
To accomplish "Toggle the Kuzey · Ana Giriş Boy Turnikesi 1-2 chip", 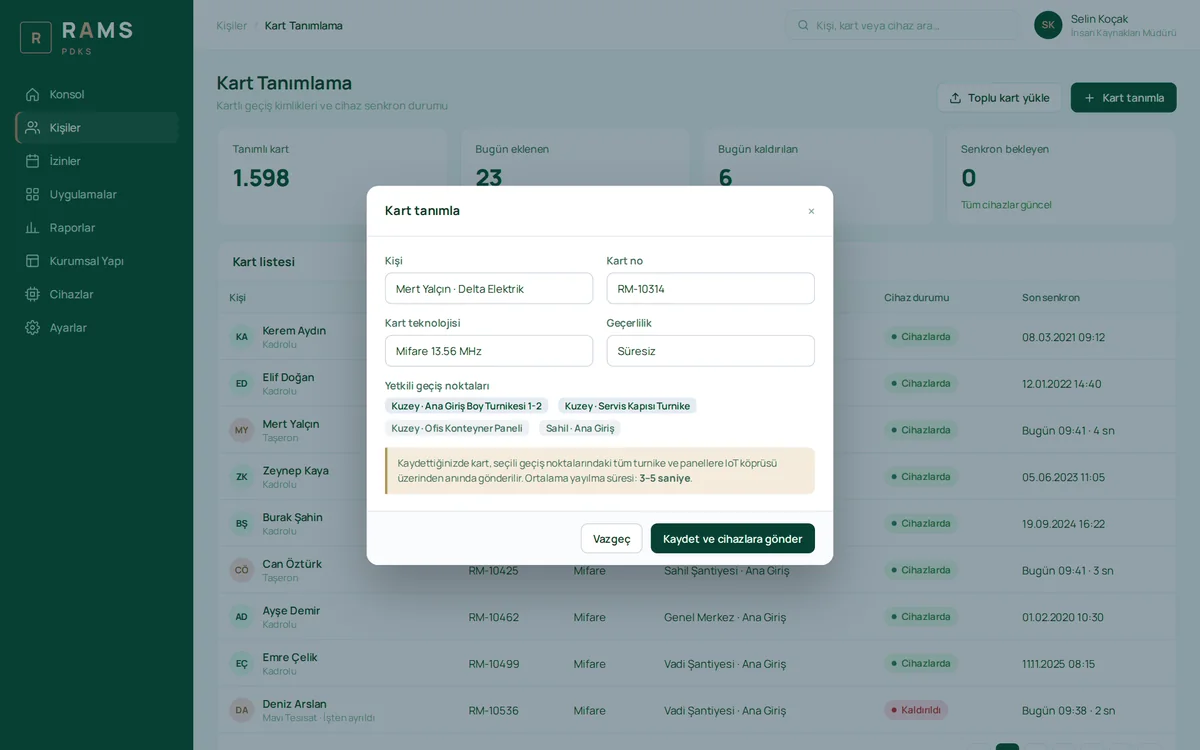I will (x=466, y=406).
